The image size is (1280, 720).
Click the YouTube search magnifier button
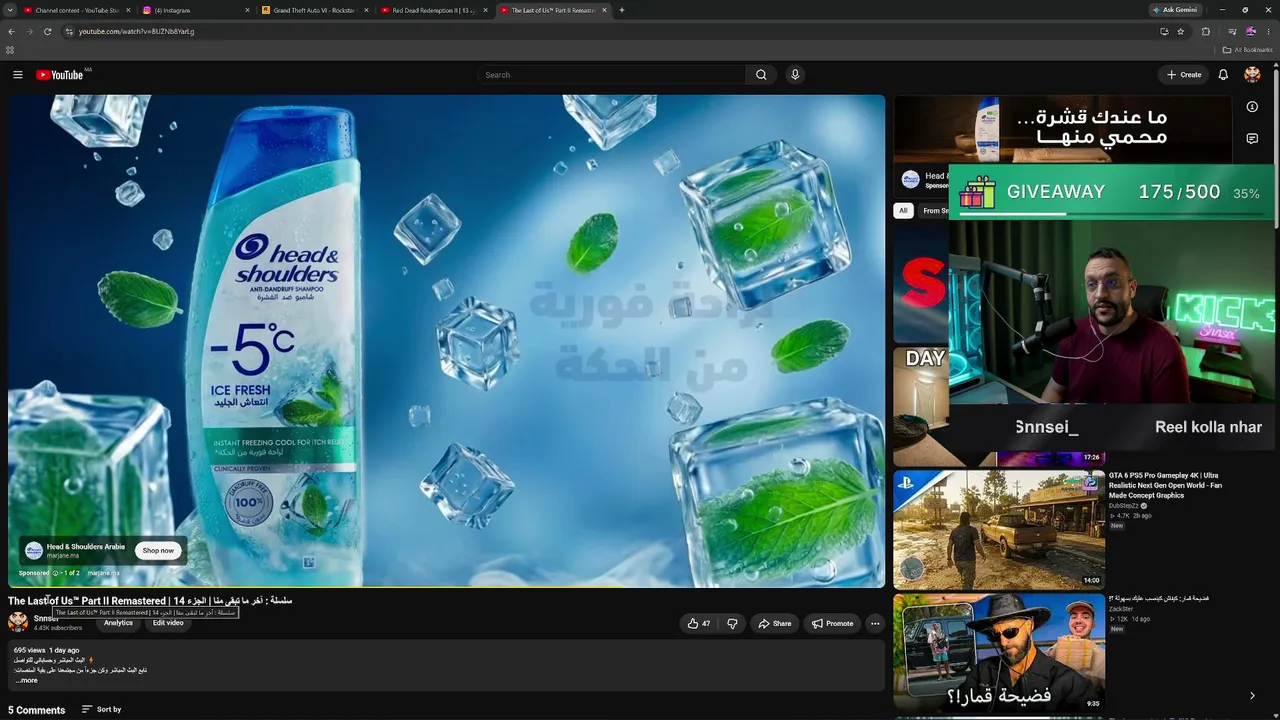761,75
